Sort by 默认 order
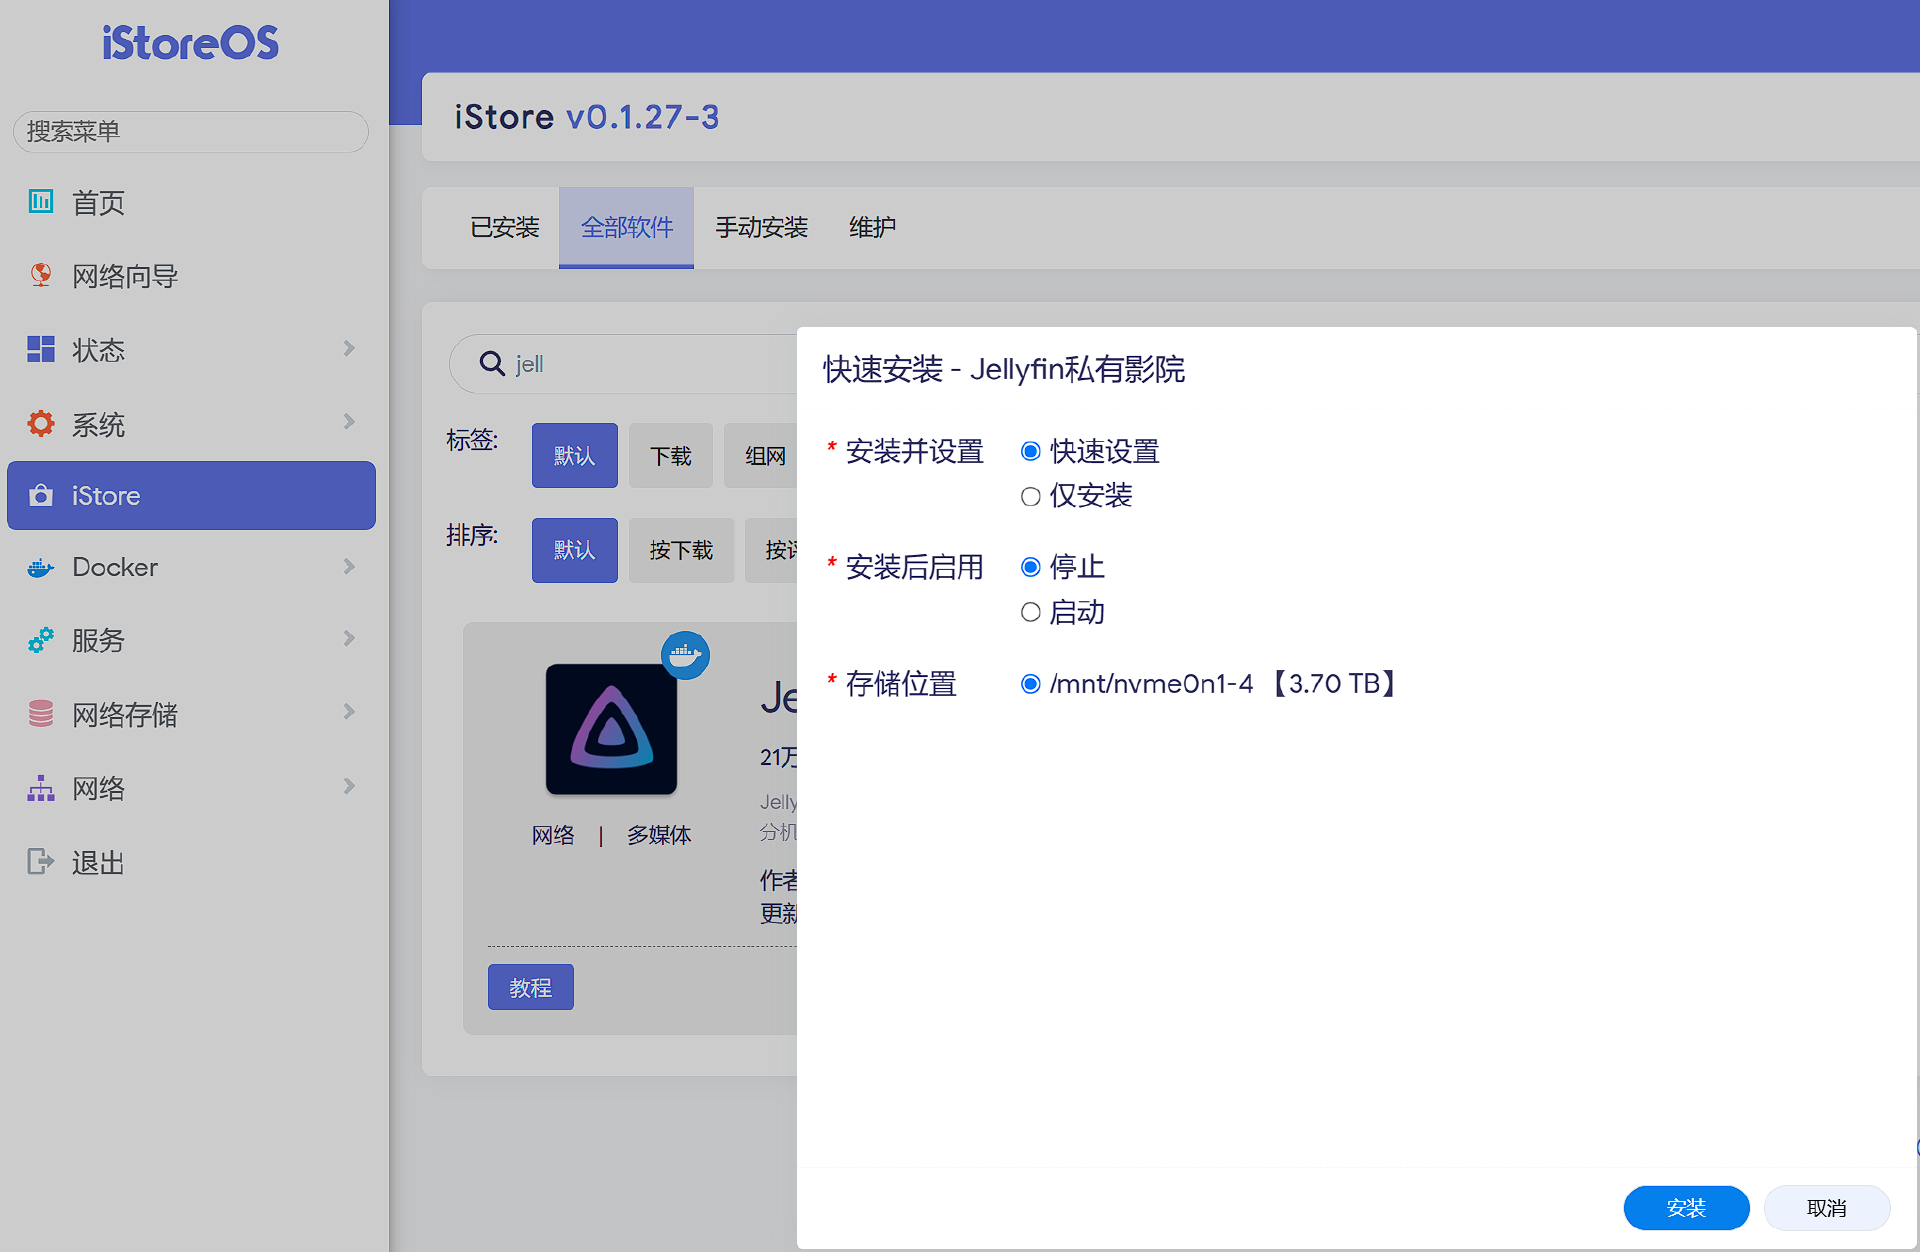The height and width of the screenshot is (1252, 1920). [574, 550]
